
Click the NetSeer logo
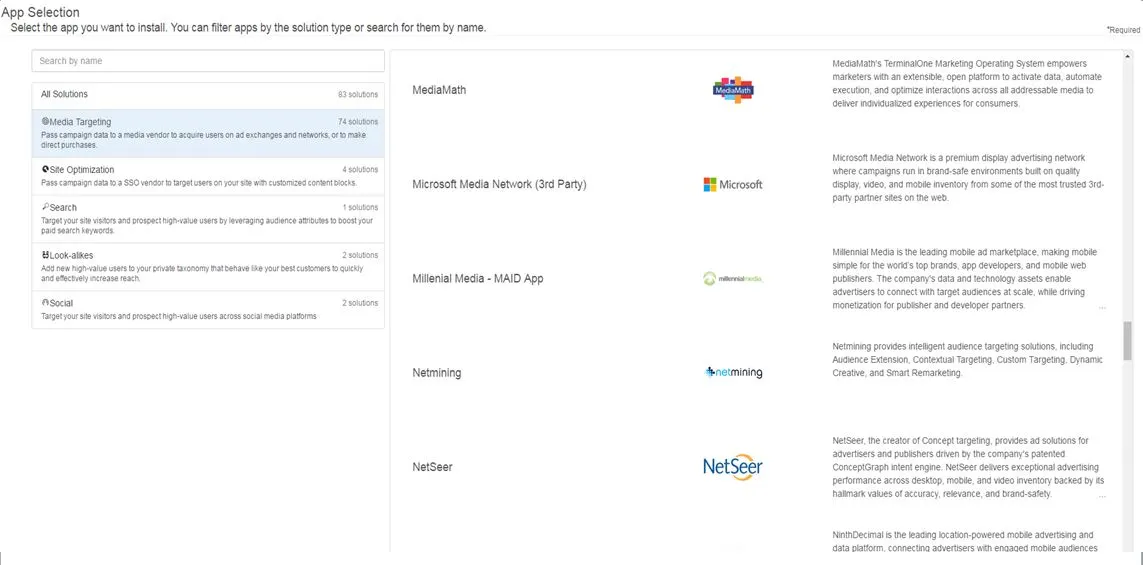pyautogui.click(x=733, y=467)
